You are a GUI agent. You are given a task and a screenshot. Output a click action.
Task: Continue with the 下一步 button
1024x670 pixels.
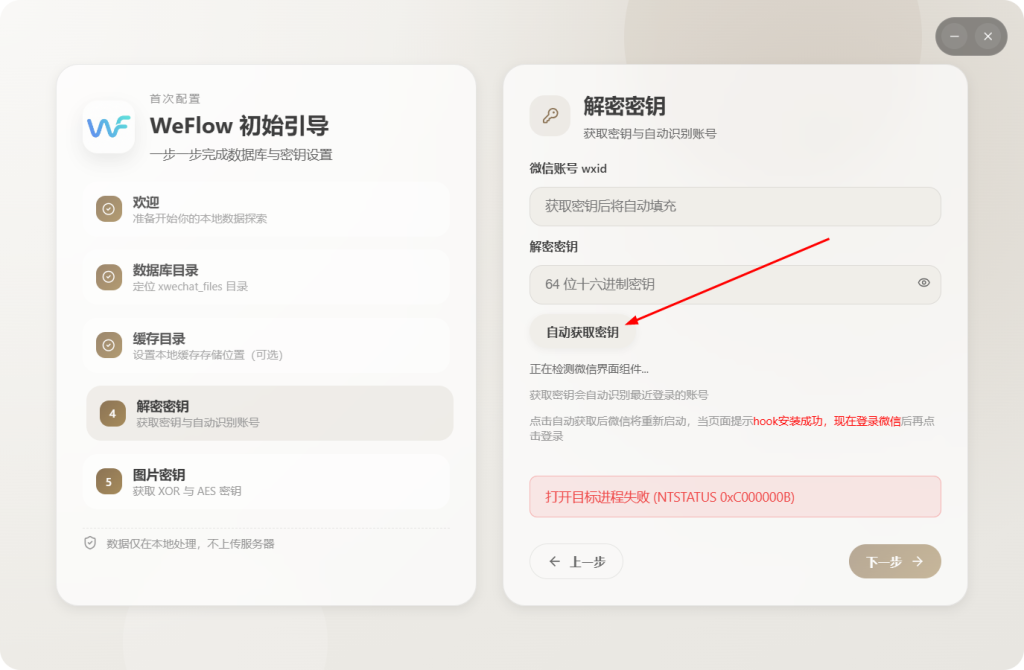894,561
